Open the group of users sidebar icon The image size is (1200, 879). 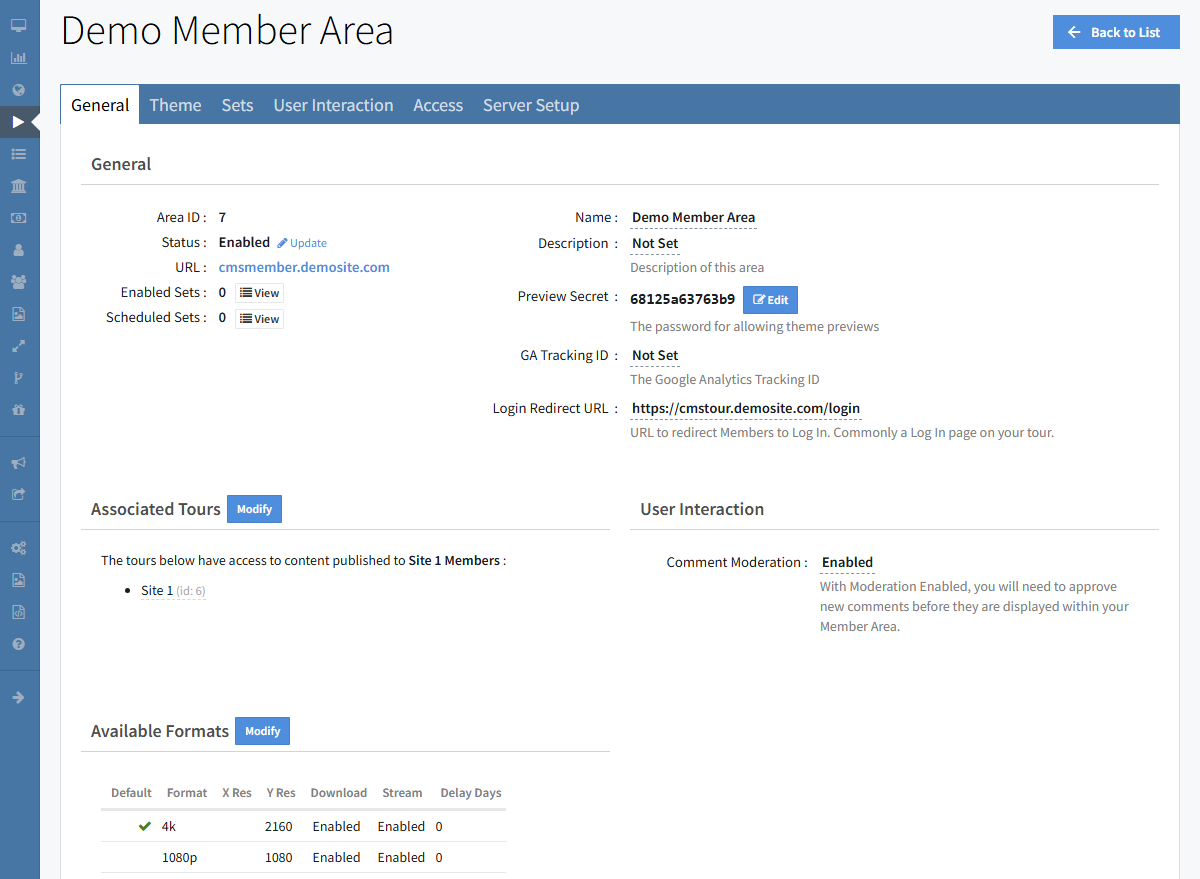pyautogui.click(x=18, y=282)
